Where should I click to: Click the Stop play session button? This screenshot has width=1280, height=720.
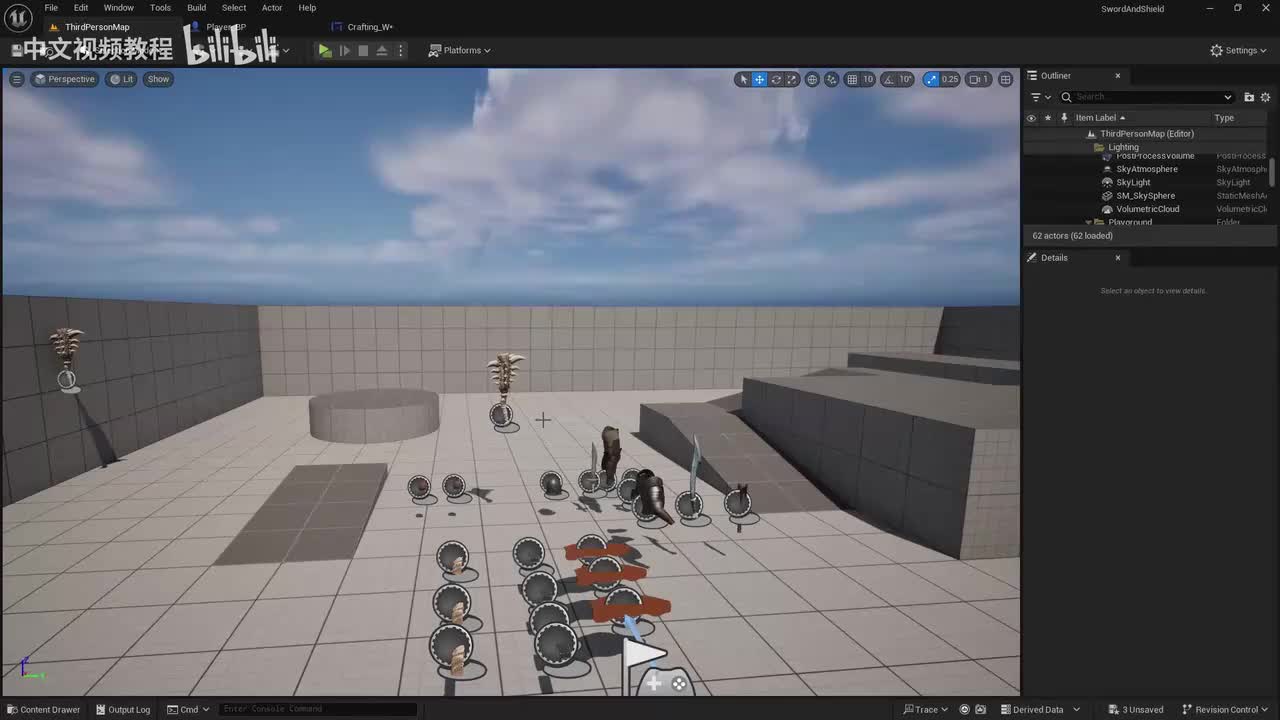tap(363, 50)
